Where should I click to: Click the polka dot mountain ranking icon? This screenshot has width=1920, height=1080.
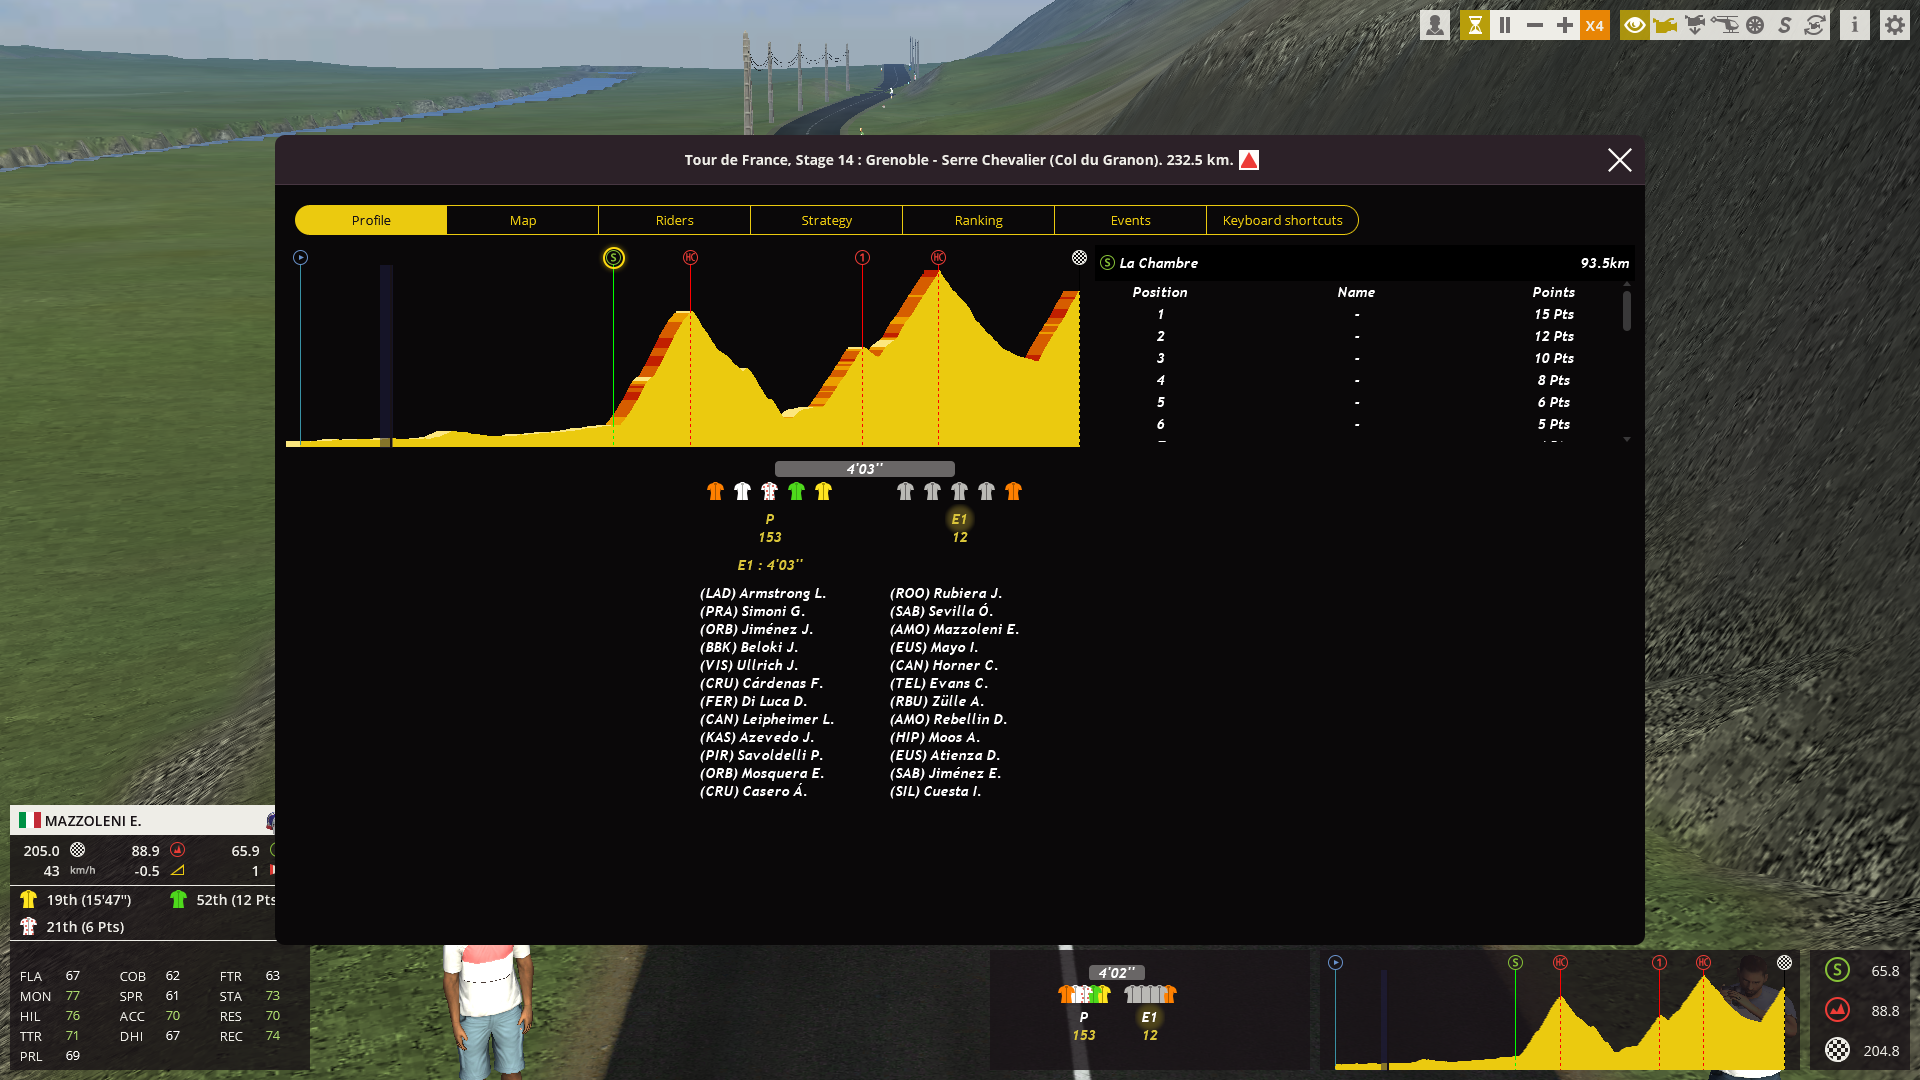click(x=28, y=927)
